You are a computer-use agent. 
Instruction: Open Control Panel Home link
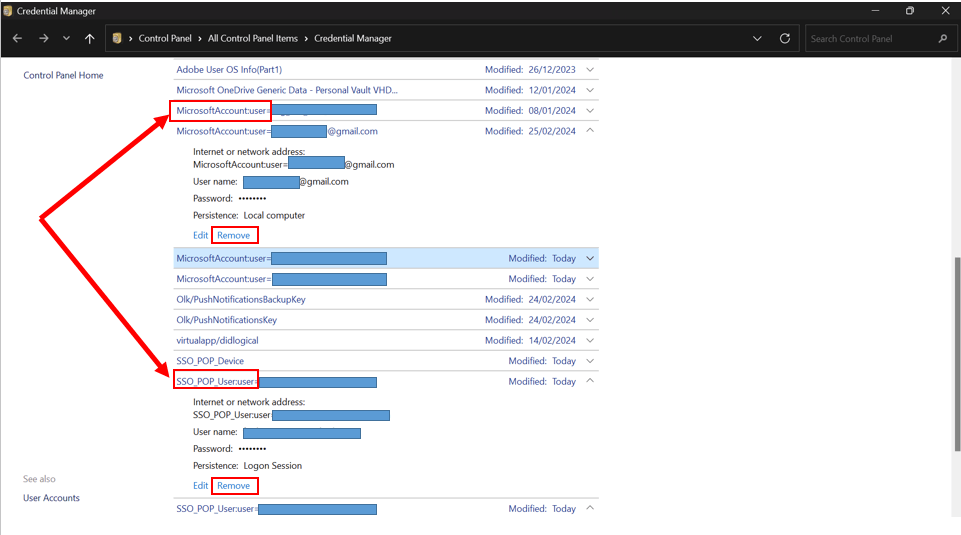(x=63, y=75)
